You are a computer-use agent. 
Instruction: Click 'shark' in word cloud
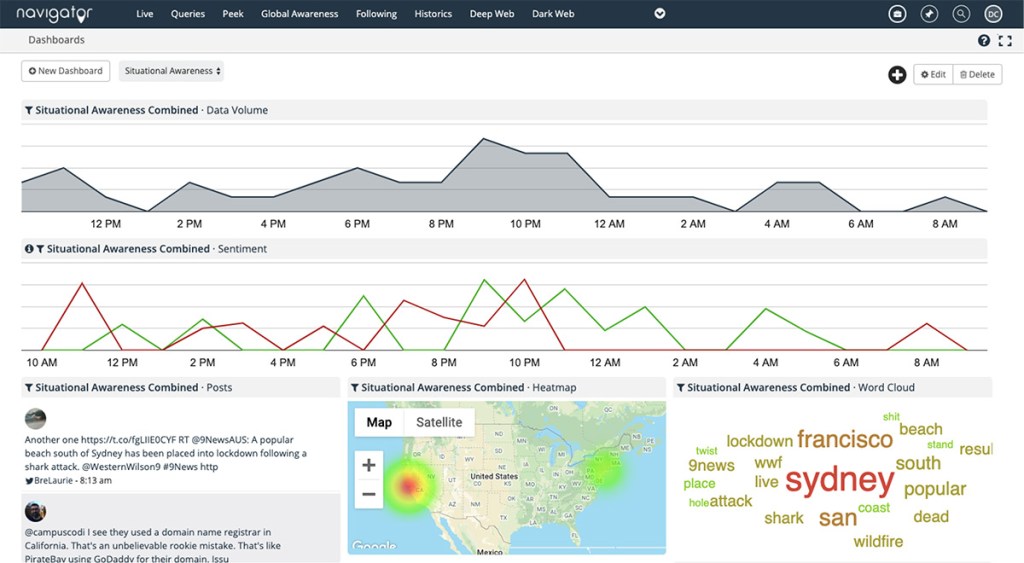pos(784,518)
